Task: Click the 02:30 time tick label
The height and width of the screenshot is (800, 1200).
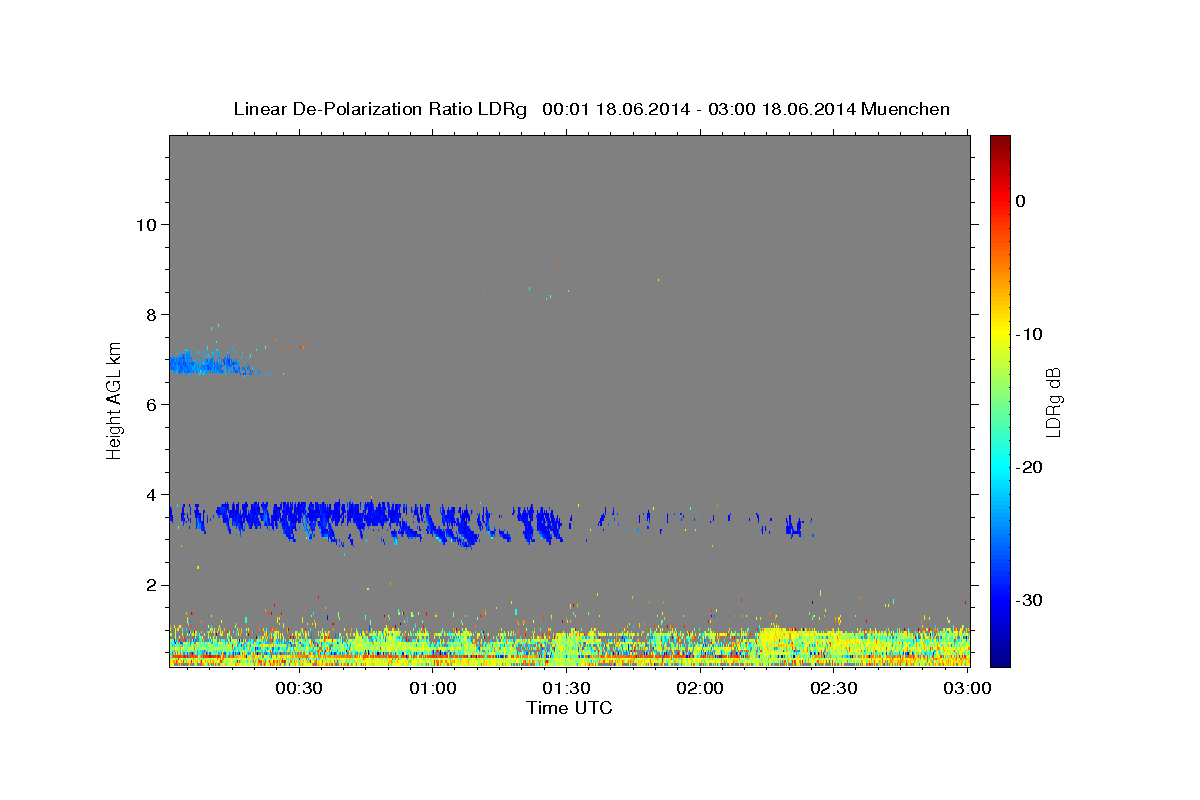Action: tap(834, 688)
